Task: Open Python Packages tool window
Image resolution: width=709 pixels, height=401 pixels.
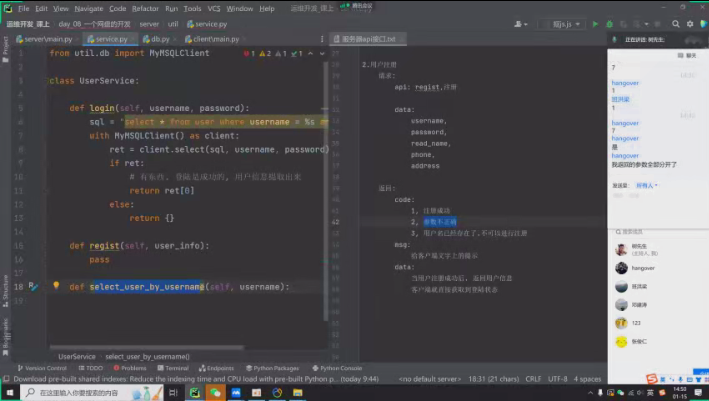Action: pos(273,368)
